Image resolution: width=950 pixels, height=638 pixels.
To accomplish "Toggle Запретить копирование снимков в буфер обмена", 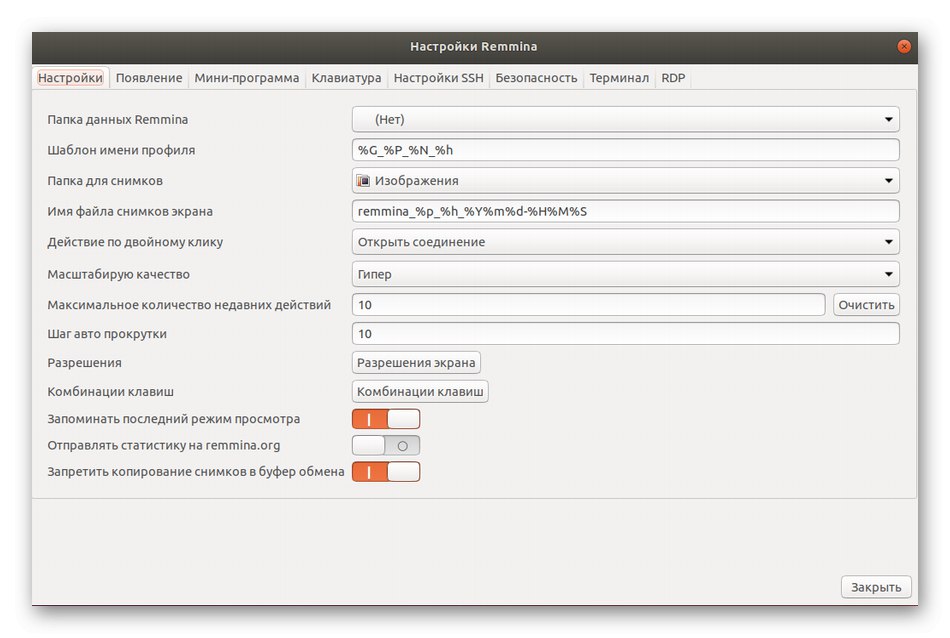I will tap(386, 471).
